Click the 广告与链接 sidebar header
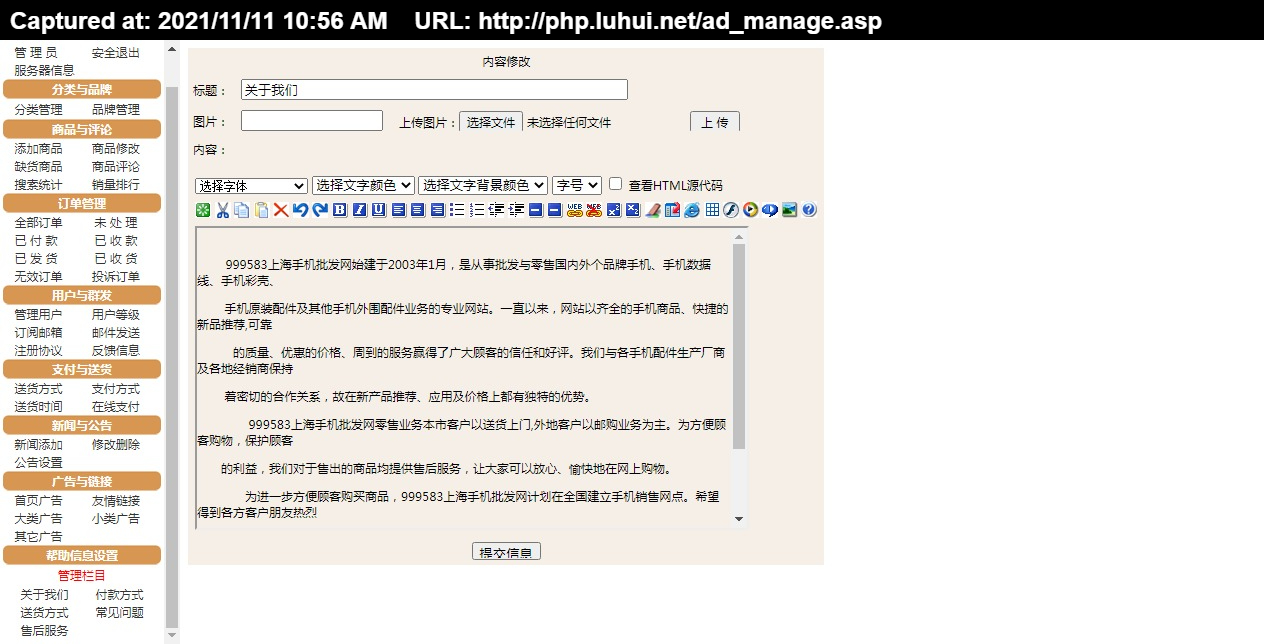This screenshot has width=1264, height=644. (x=82, y=481)
